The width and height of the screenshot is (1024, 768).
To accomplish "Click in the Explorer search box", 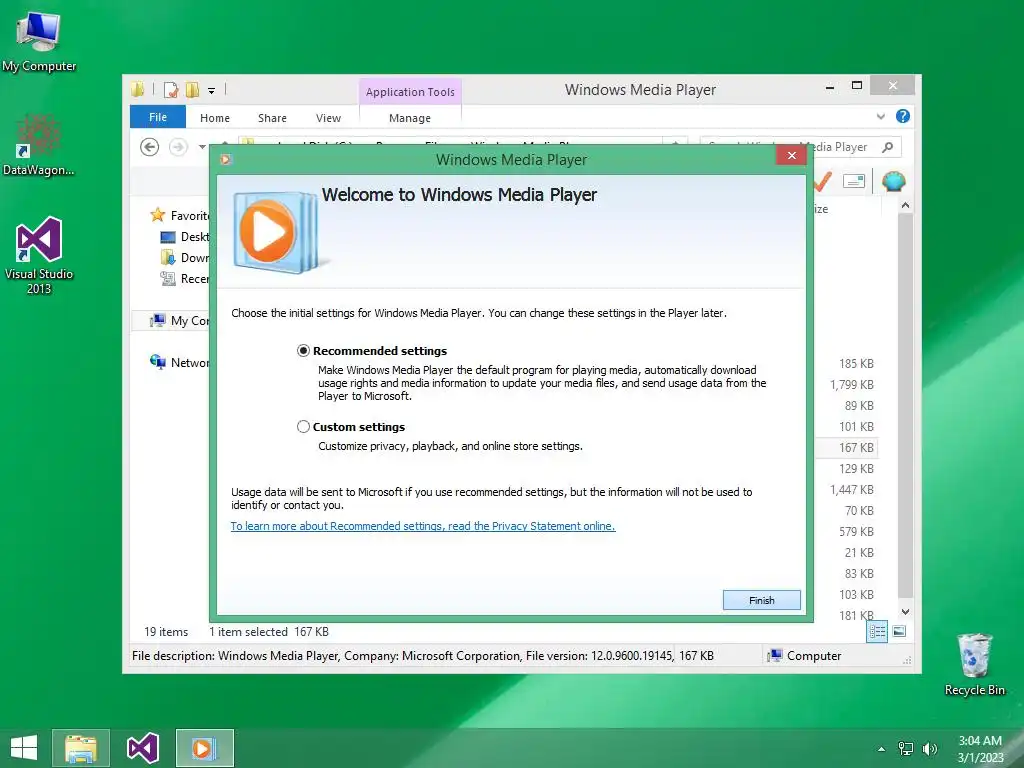I will click(x=800, y=147).
